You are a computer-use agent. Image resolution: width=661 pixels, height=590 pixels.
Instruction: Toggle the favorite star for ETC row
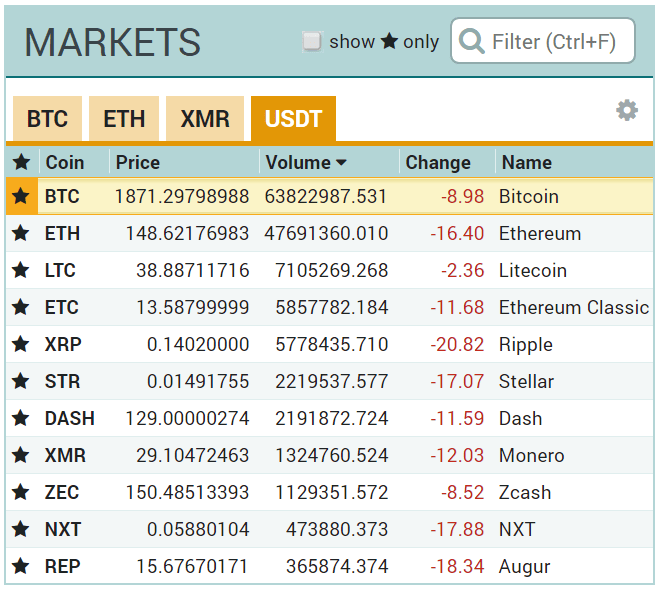point(21,307)
